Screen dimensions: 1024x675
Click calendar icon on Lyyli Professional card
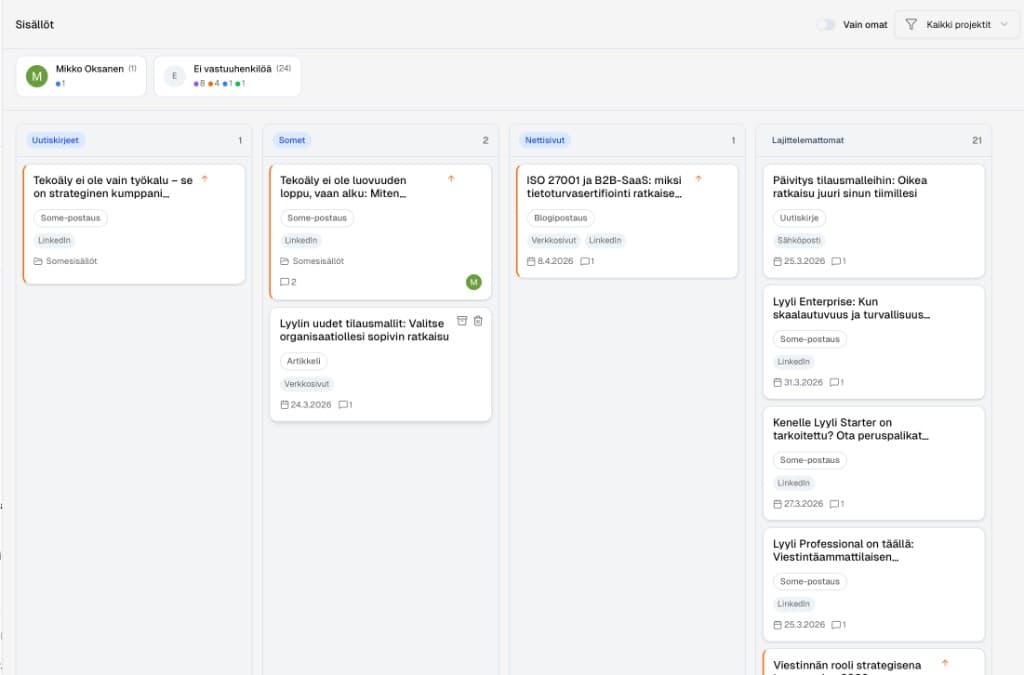(777, 625)
